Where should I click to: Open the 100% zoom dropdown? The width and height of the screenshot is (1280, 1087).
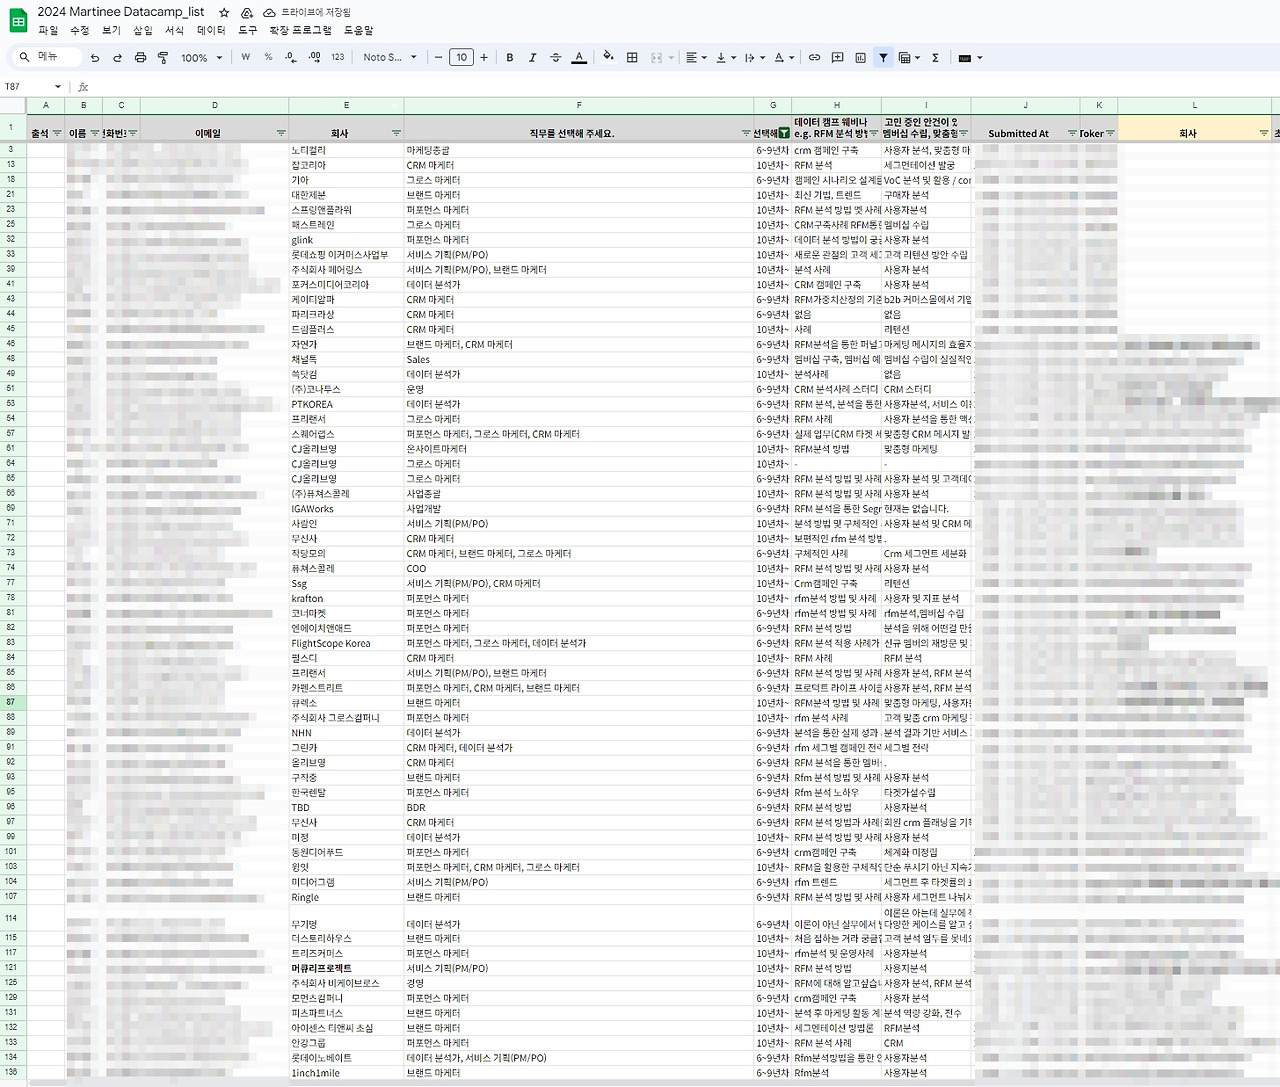pos(200,58)
